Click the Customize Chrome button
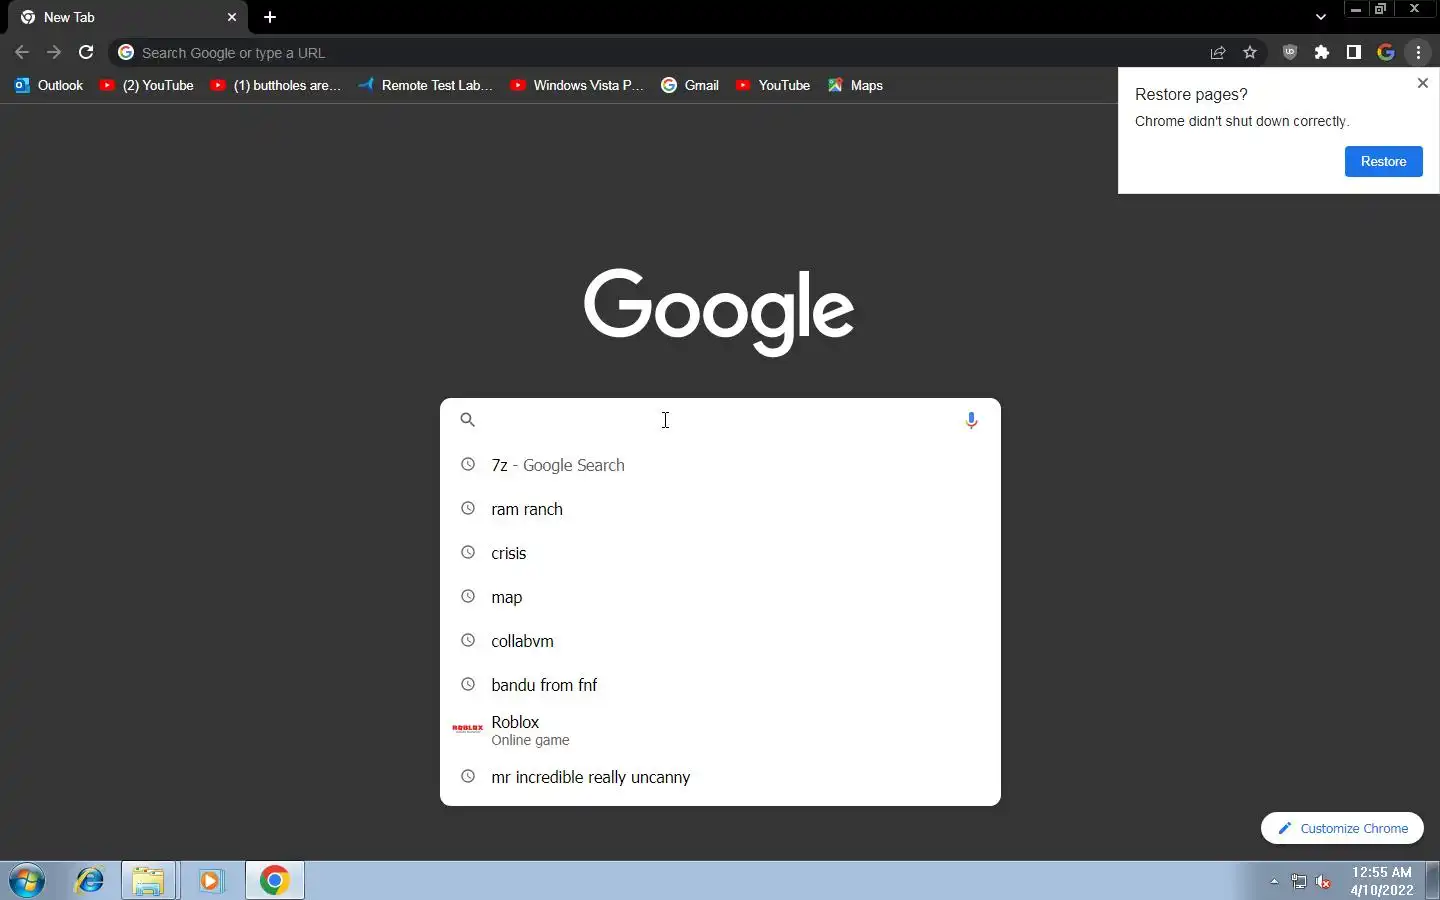Viewport: 1440px width, 900px height. [1342, 828]
